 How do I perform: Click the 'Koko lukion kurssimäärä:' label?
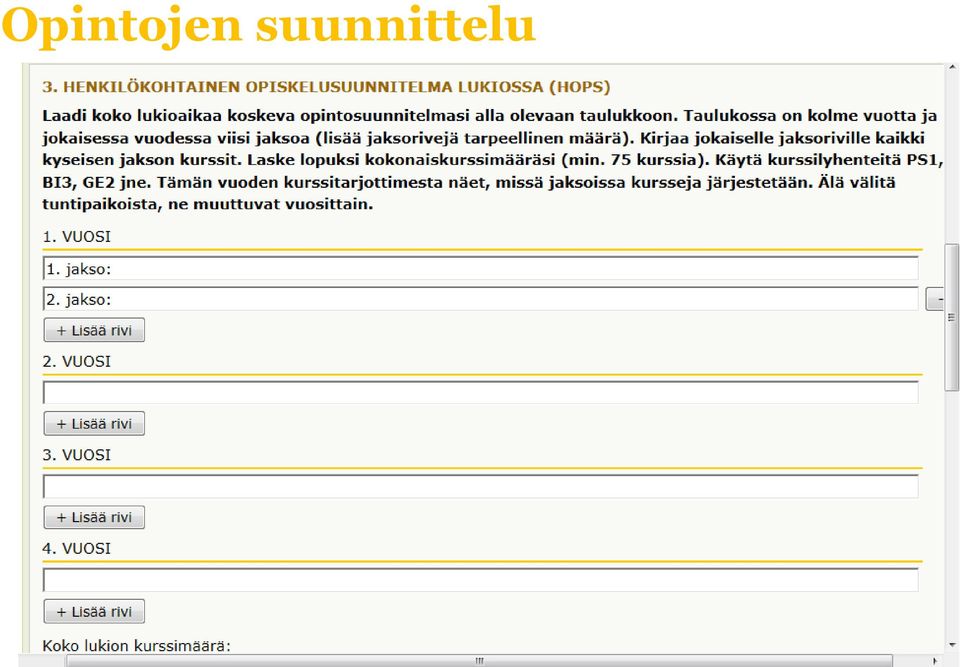pyautogui.click(x=137, y=646)
